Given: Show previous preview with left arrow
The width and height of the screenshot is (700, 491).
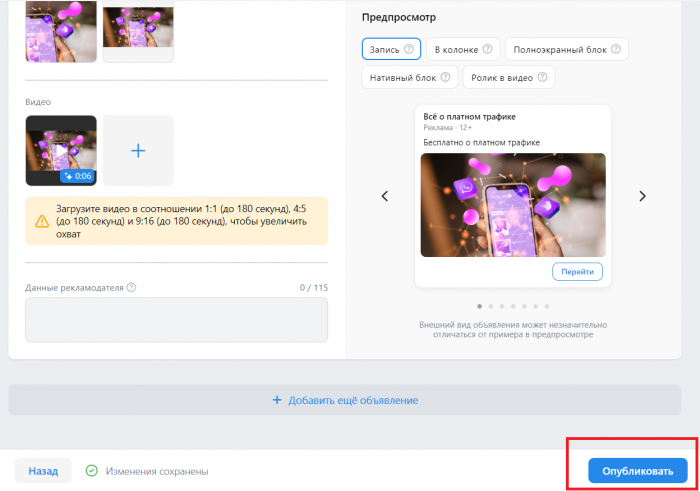Looking at the screenshot, I should pos(385,196).
